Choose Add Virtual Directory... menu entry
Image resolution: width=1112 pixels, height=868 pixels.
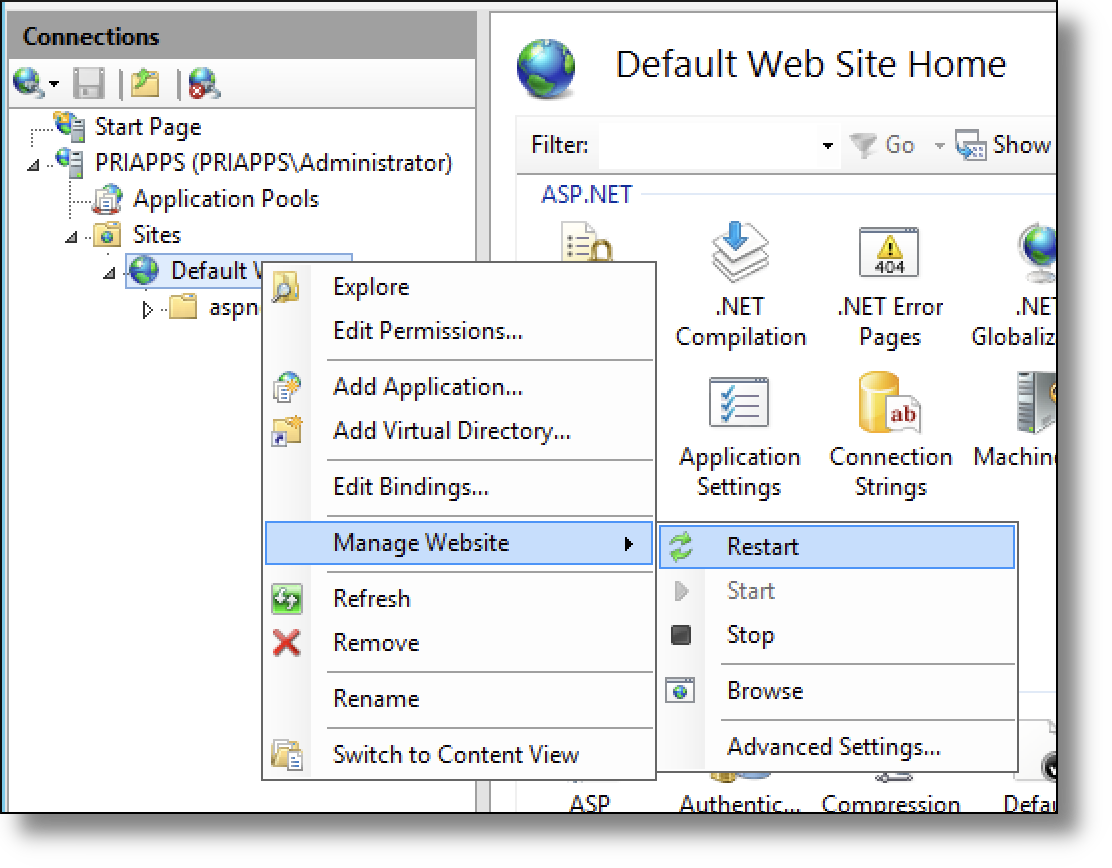click(x=458, y=430)
